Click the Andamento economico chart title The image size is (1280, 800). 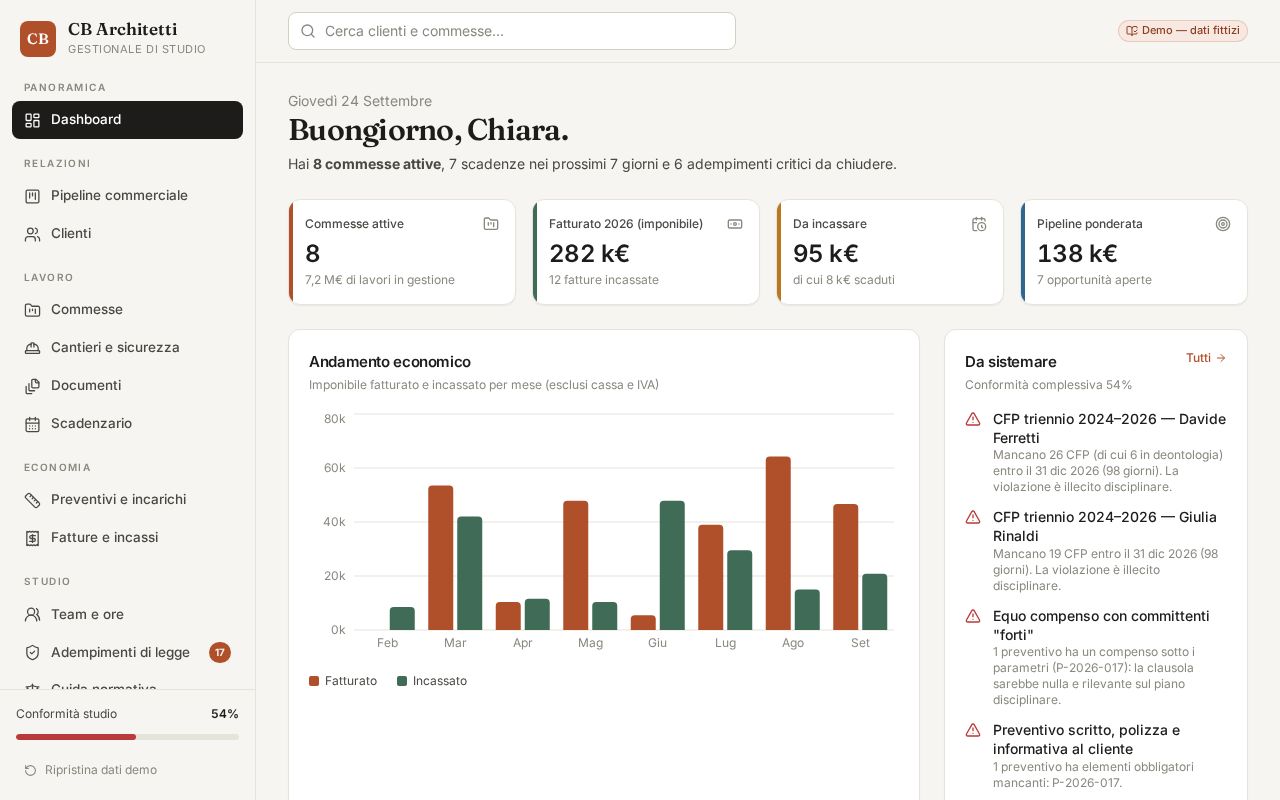(x=390, y=362)
